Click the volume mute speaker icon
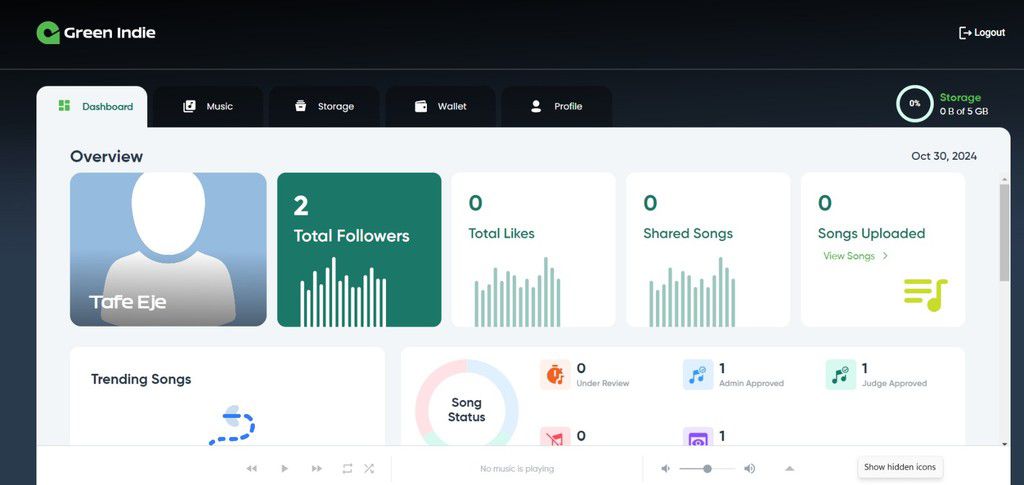The image size is (1024, 485). (x=666, y=468)
